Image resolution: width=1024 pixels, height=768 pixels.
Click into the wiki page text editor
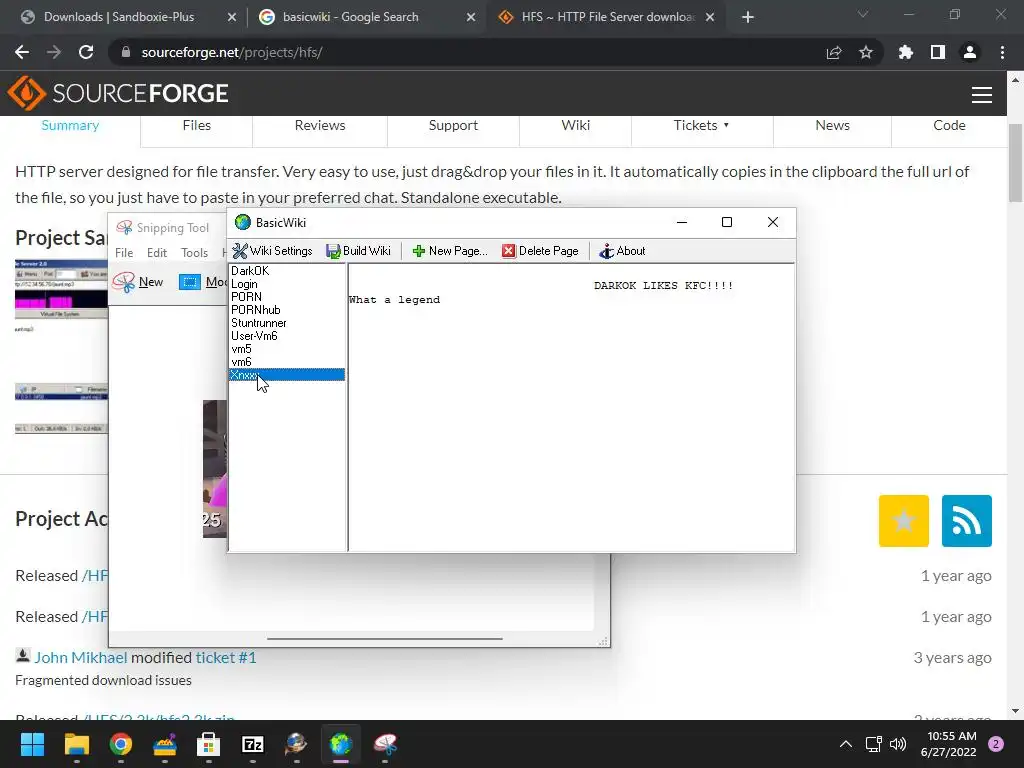[571, 408]
